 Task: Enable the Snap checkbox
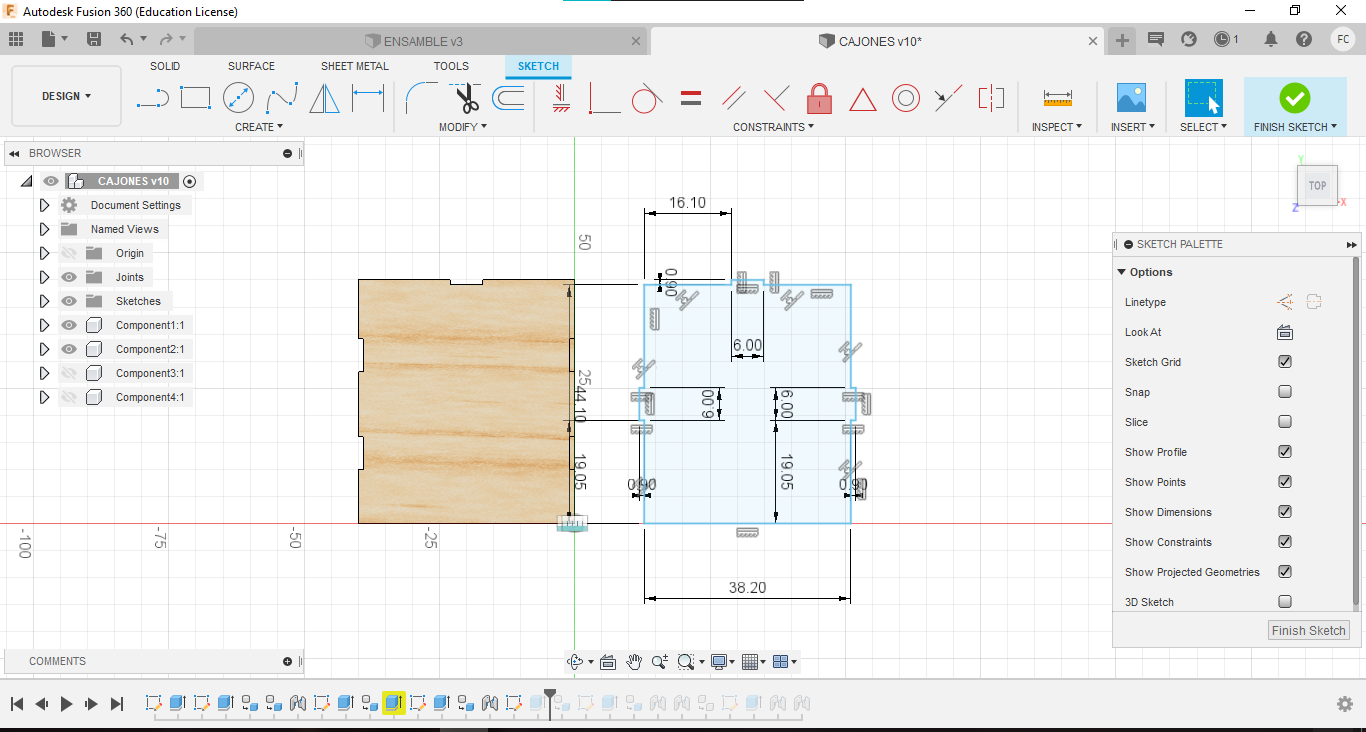pos(1285,392)
